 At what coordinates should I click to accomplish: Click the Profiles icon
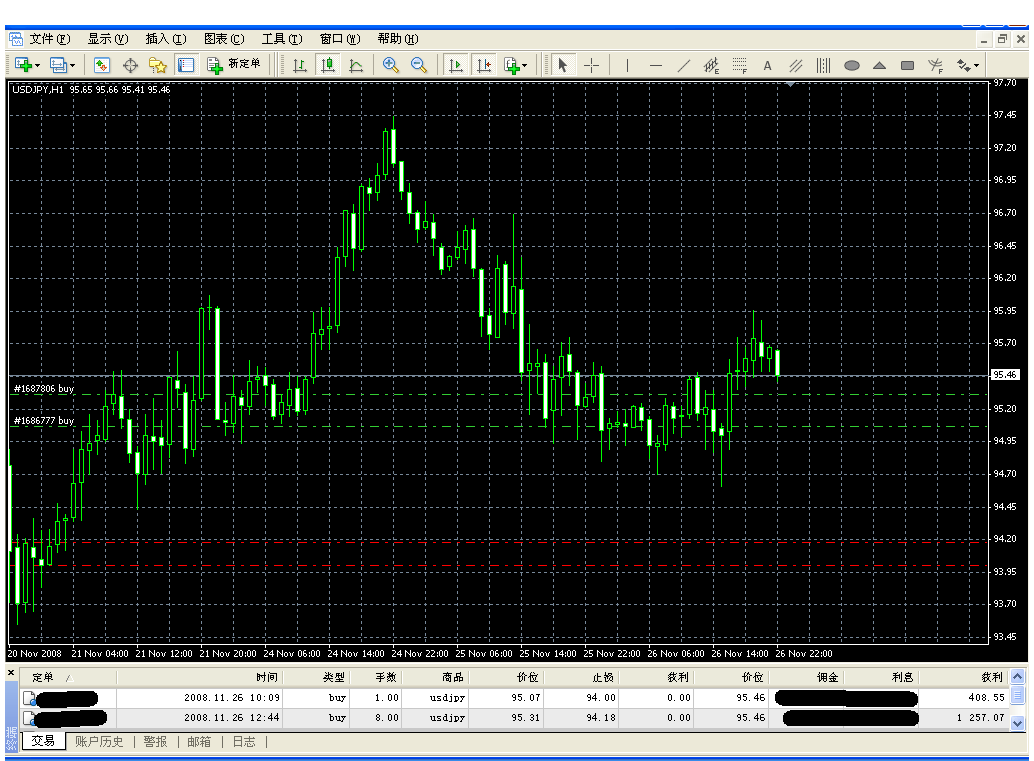(58, 65)
